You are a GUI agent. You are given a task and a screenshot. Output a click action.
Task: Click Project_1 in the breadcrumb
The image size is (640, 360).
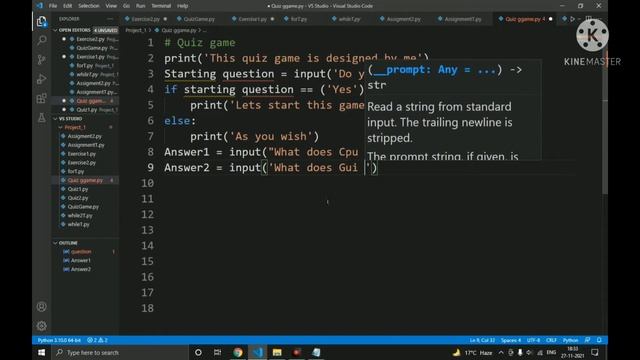point(136,30)
